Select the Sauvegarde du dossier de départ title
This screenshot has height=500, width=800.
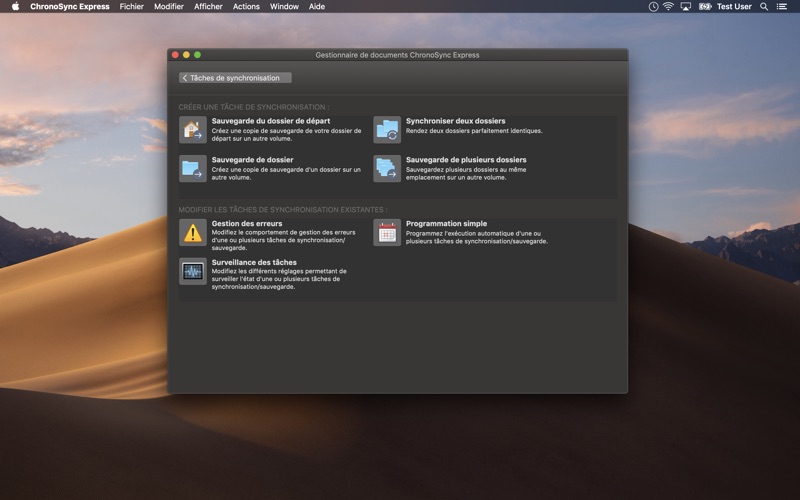[x=271, y=121]
